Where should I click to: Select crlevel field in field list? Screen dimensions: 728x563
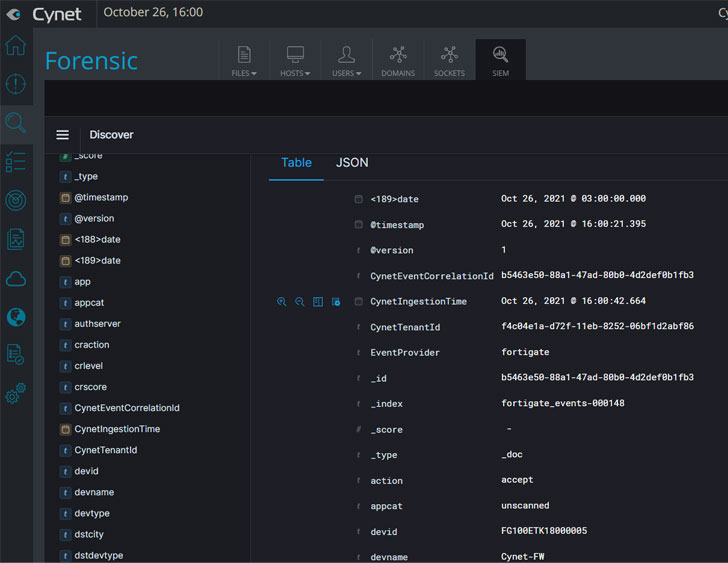(88, 366)
